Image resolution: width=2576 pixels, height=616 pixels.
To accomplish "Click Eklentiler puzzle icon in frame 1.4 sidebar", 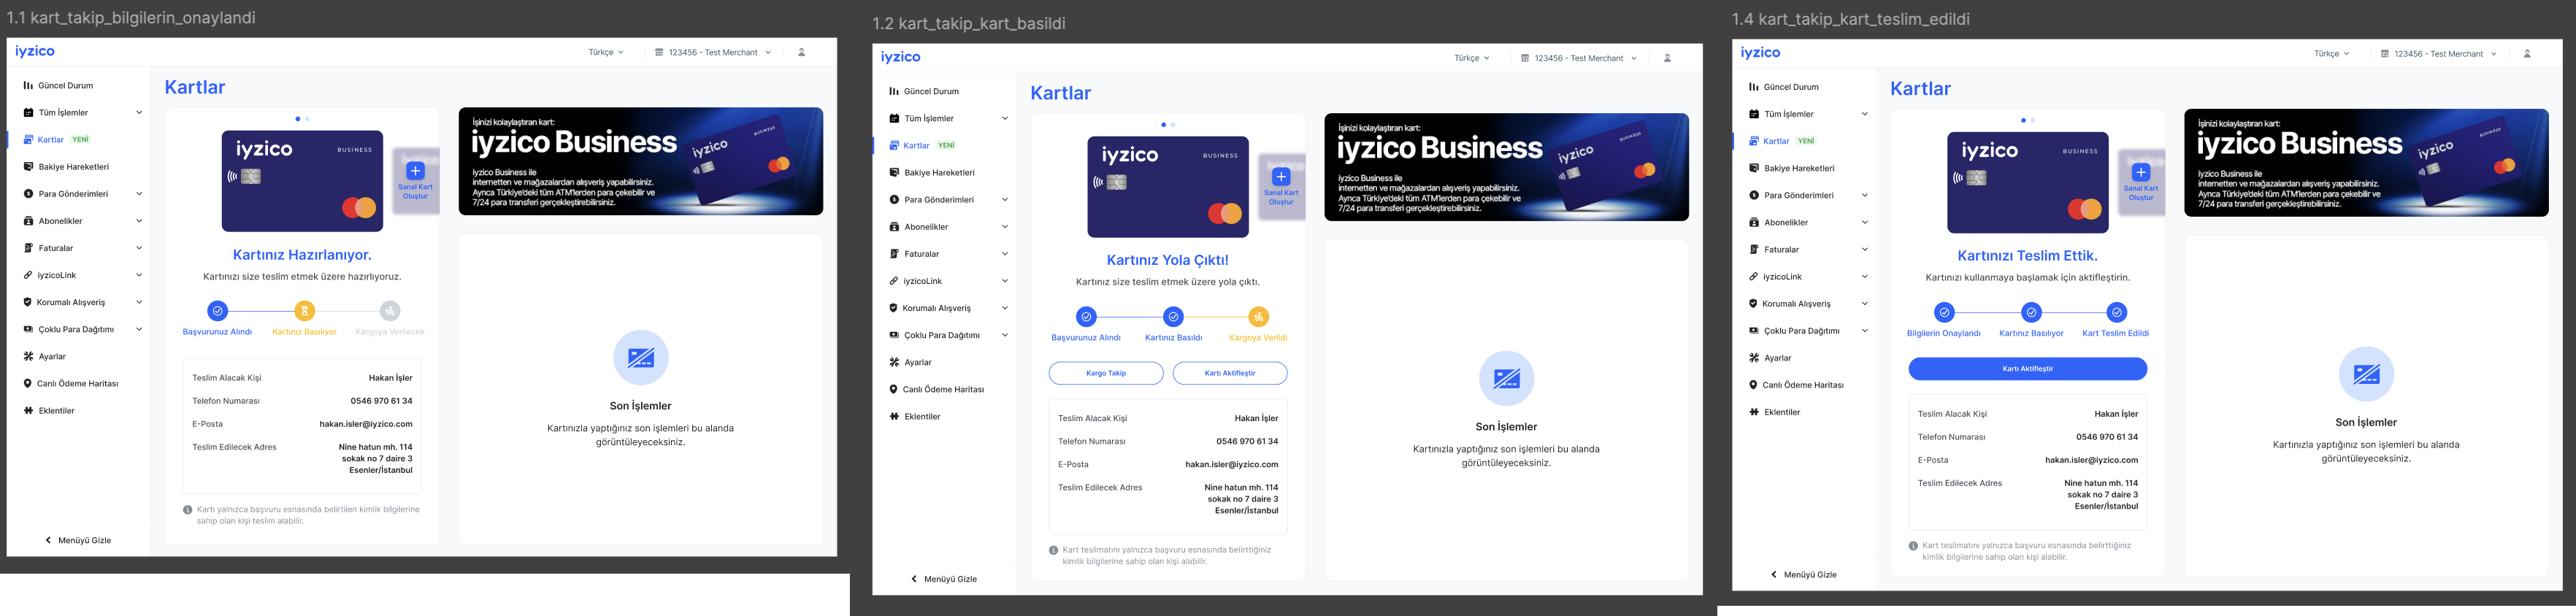I will [x=1754, y=412].
